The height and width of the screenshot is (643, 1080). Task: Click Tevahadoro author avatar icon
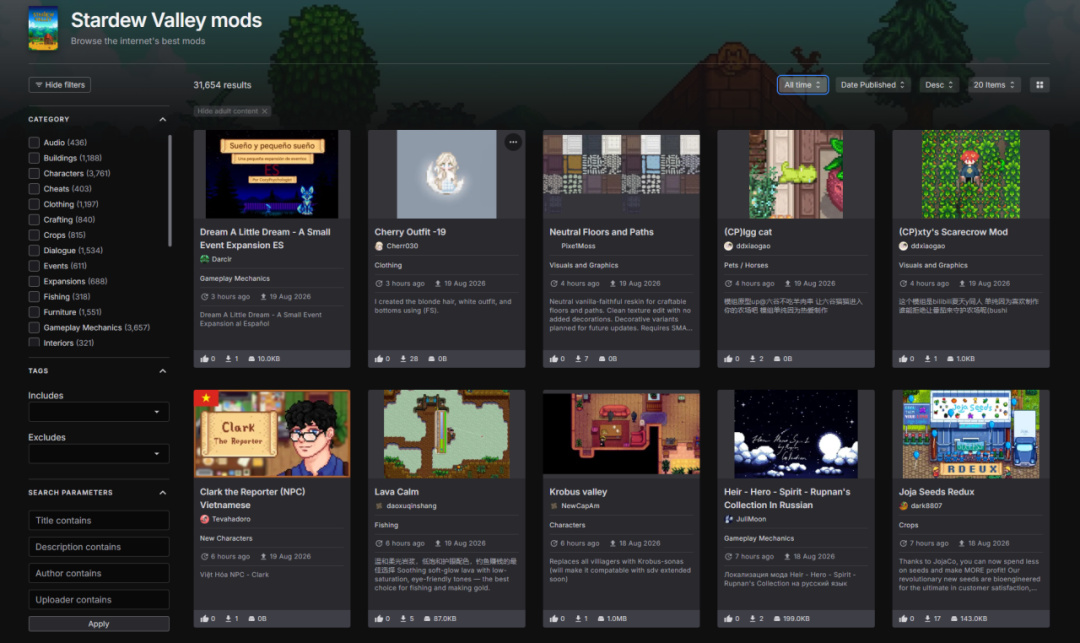pyautogui.click(x=205, y=519)
